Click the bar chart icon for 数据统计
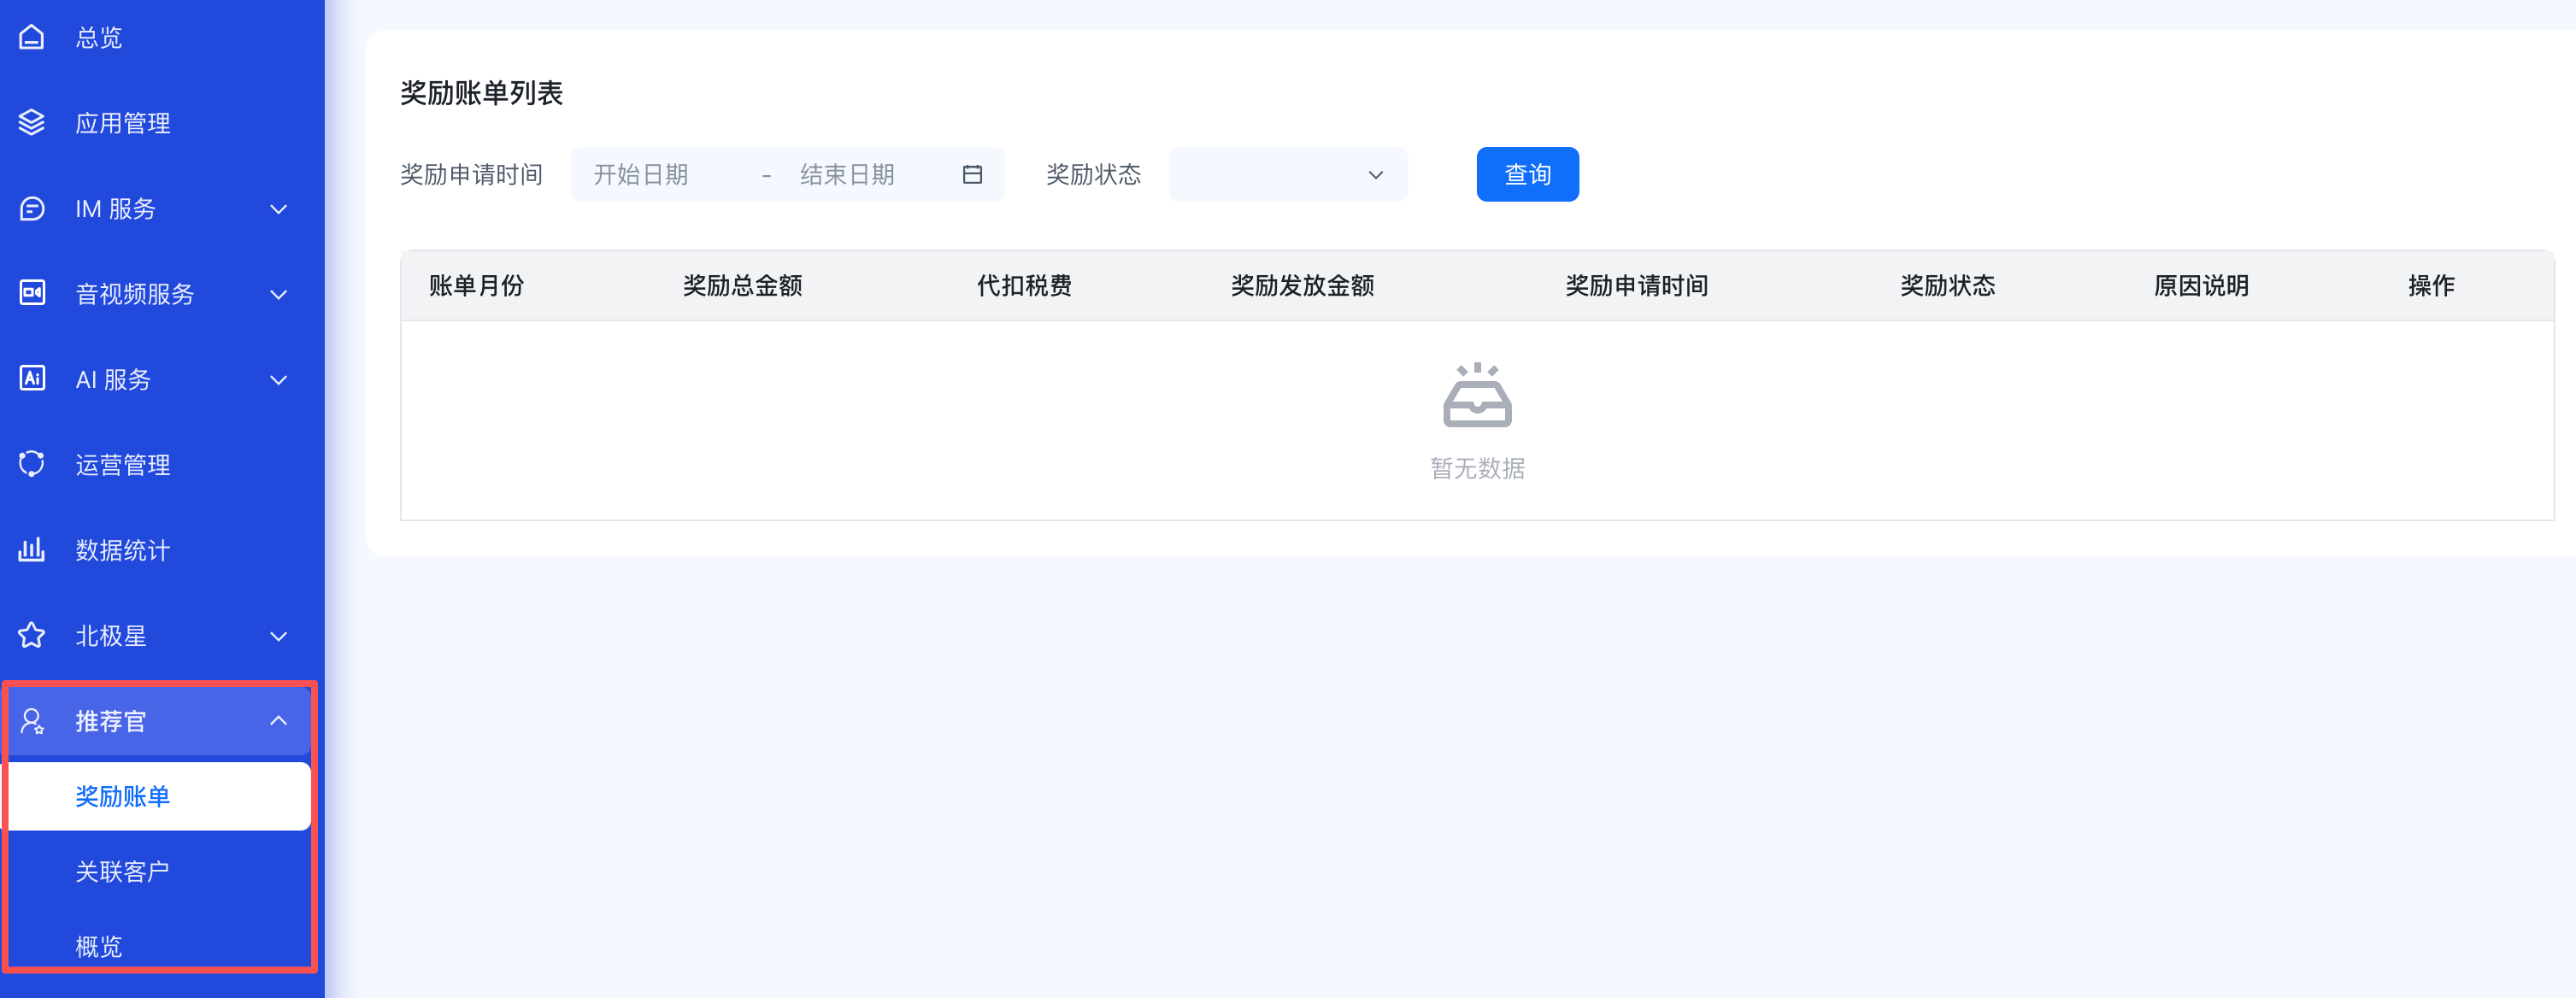The height and width of the screenshot is (998, 2576). [x=32, y=550]
